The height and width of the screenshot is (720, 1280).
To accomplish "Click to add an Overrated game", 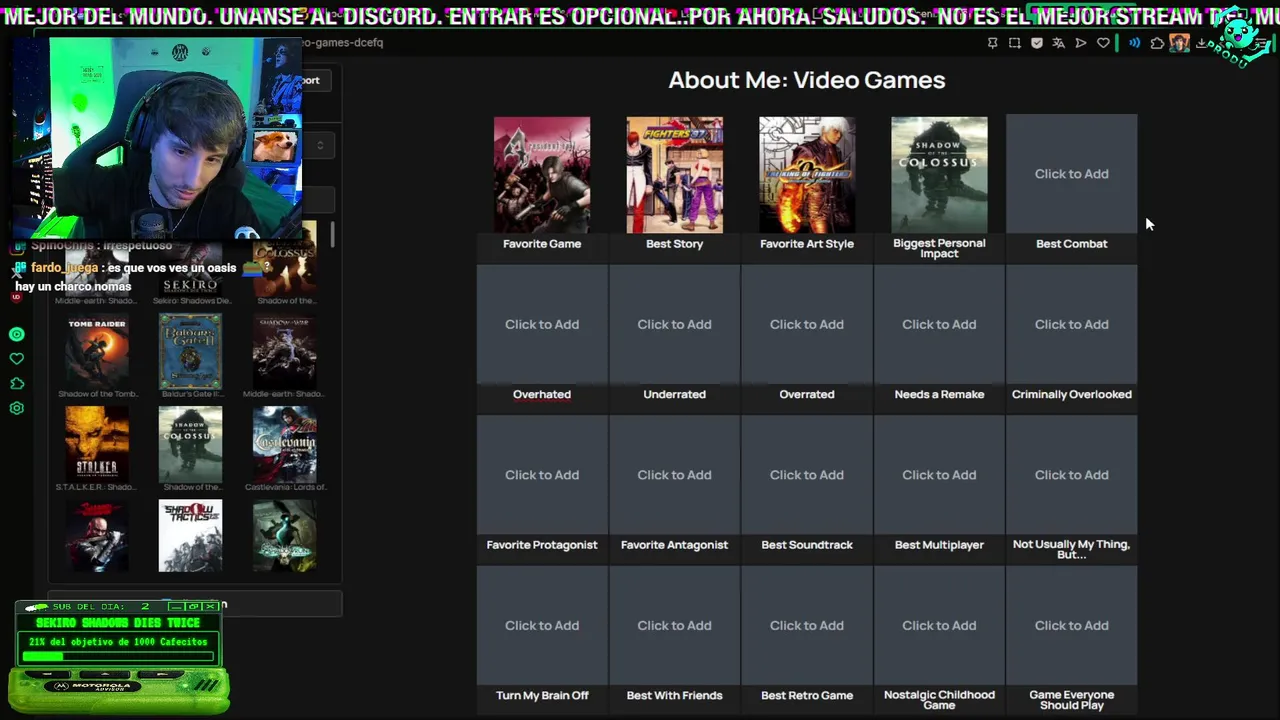I will tap(807, 324).
